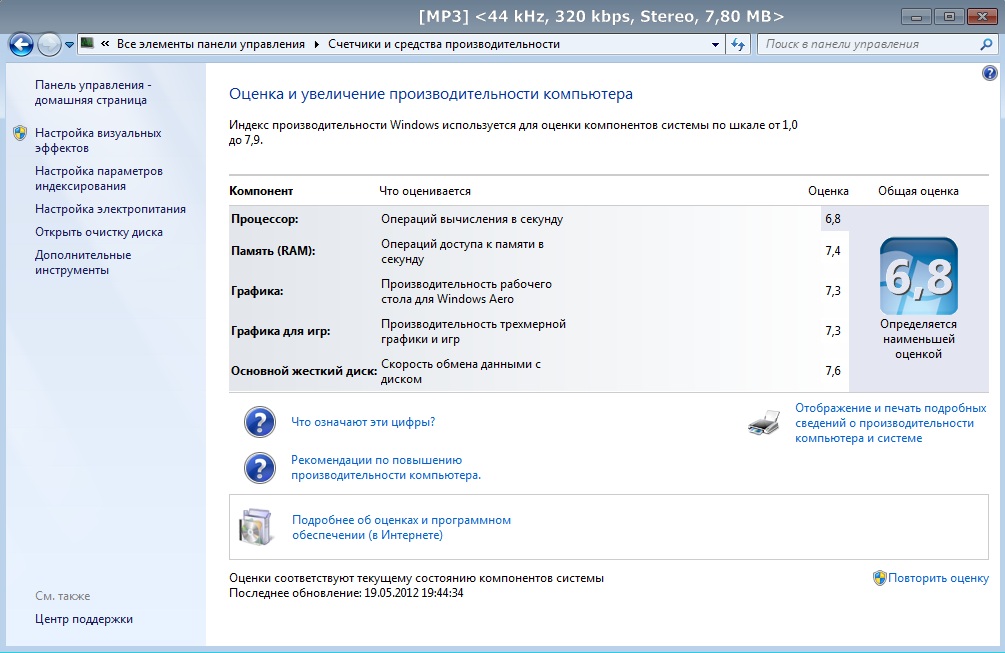The image size is (1005, 653).
Task: Click the Control Panel icon in address bar
Action: [x=87, y=44]
